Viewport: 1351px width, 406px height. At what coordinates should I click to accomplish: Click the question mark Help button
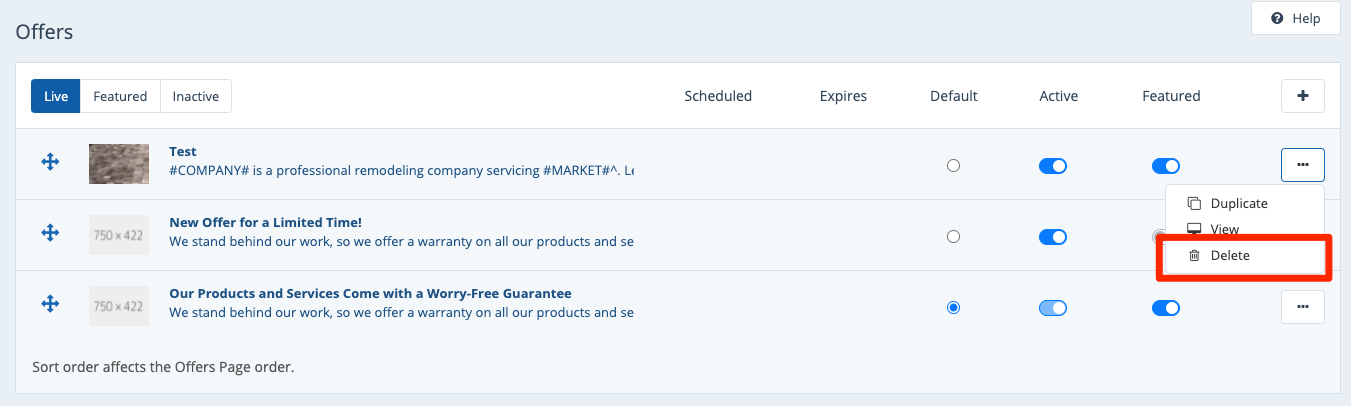point(1295,19)
